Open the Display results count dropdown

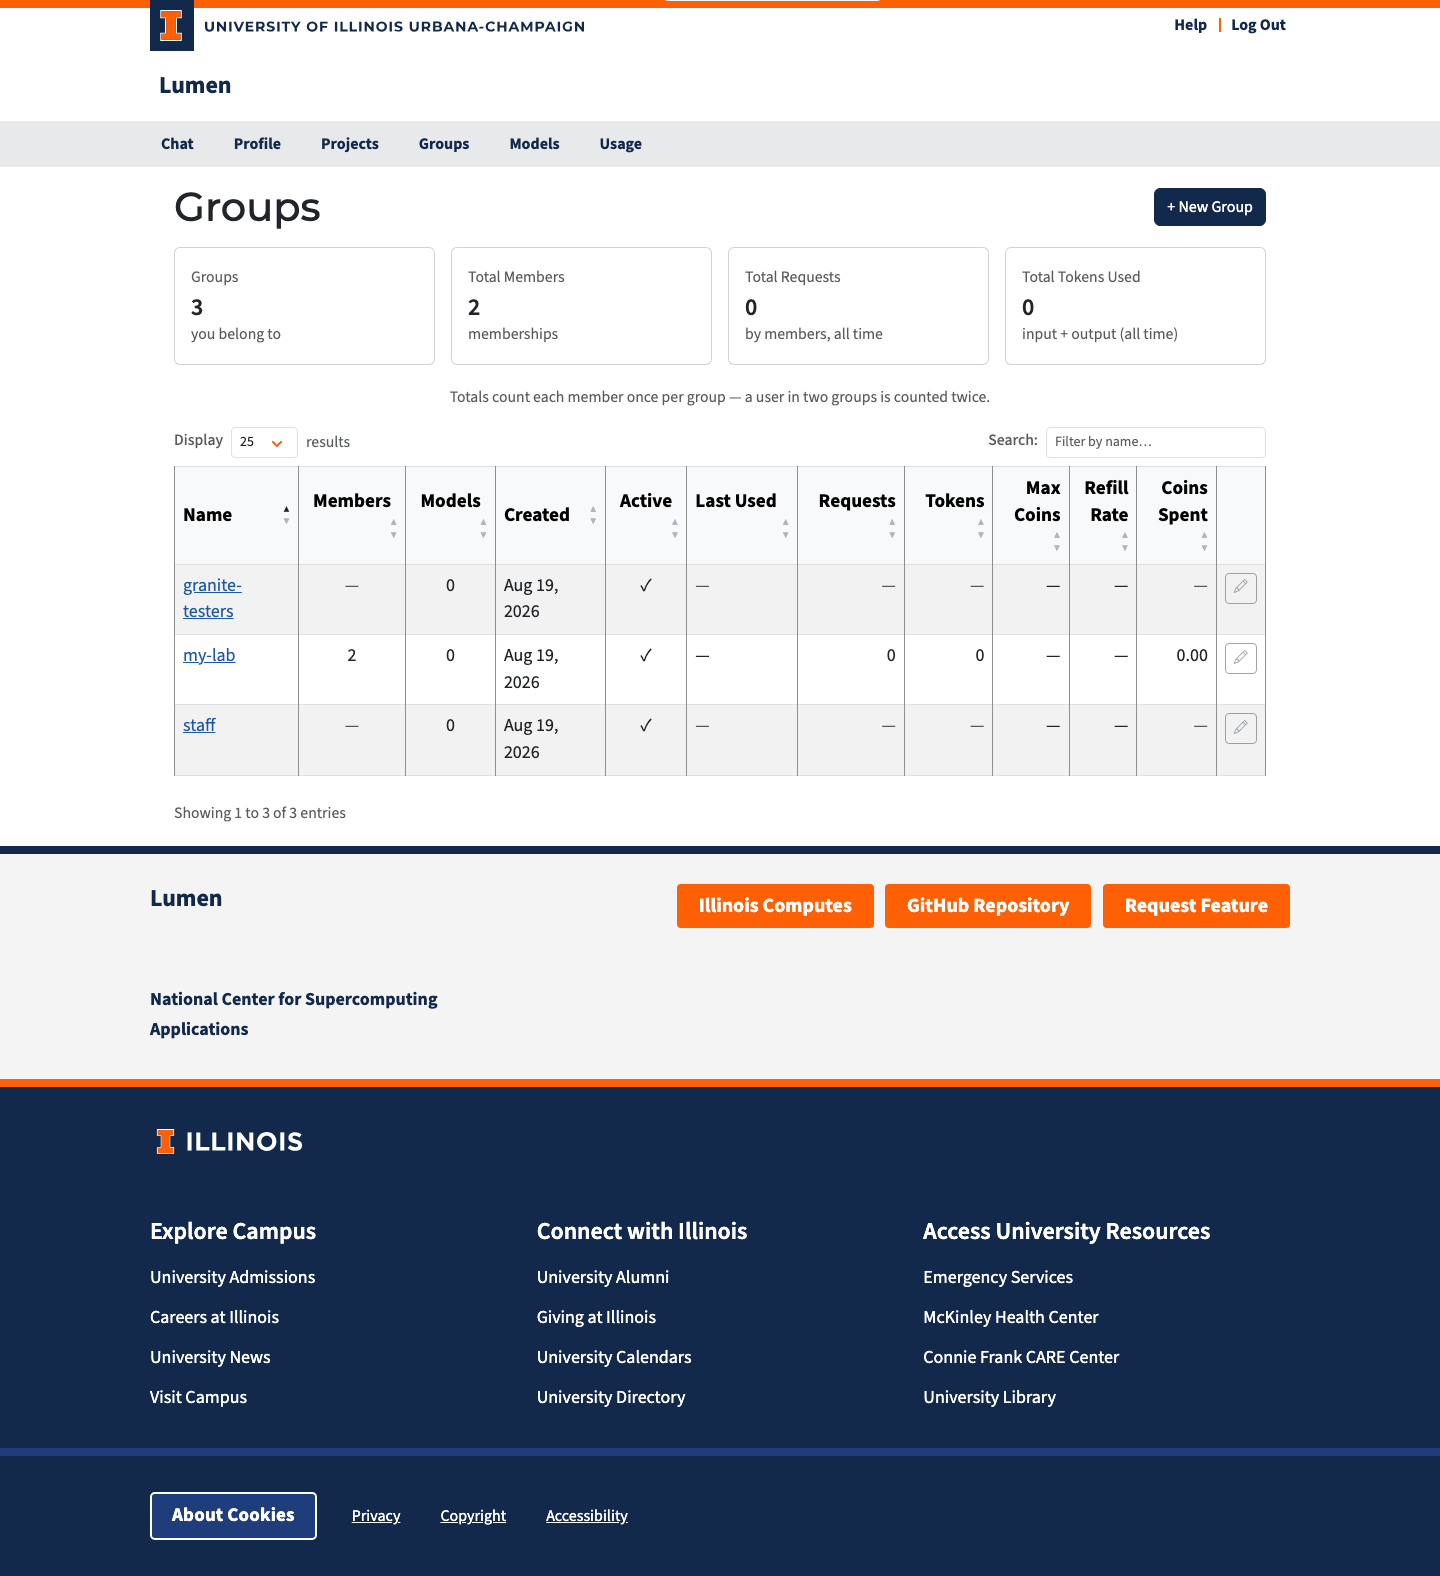(264, 442)
